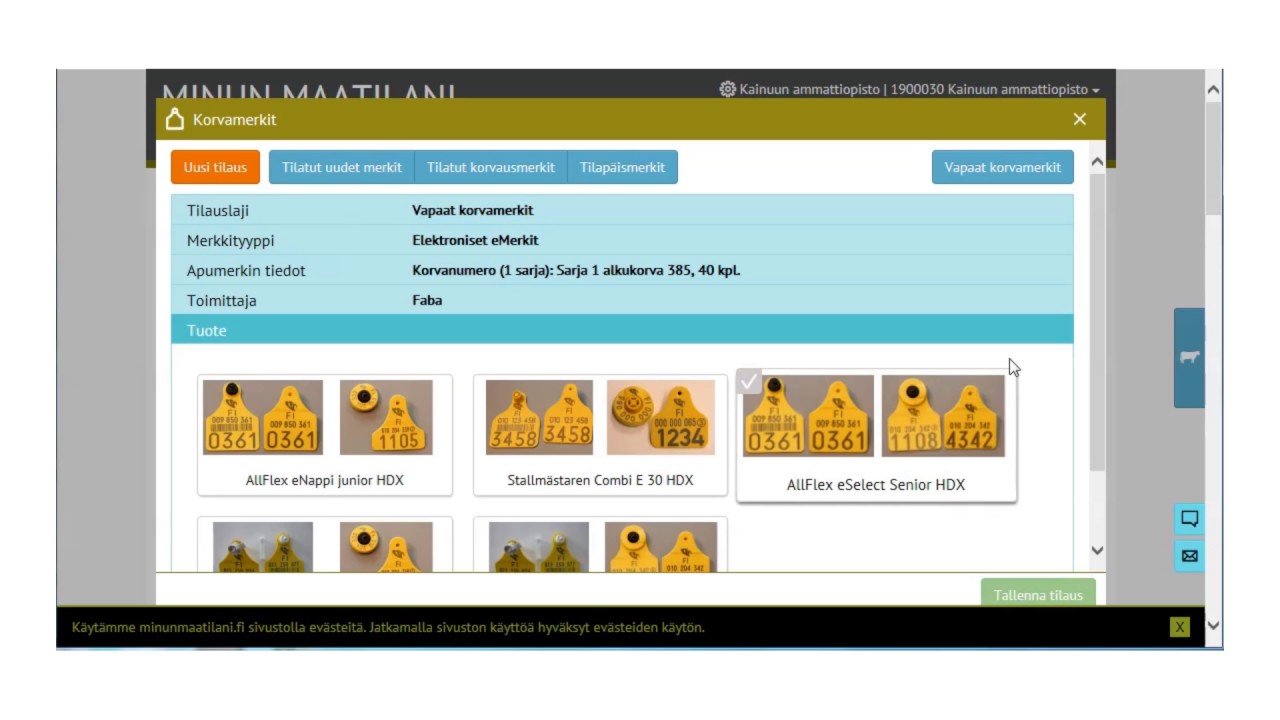Click the Tilauslaji row
This screenshot has width=1280, height=720.
(x=622, y=210)
